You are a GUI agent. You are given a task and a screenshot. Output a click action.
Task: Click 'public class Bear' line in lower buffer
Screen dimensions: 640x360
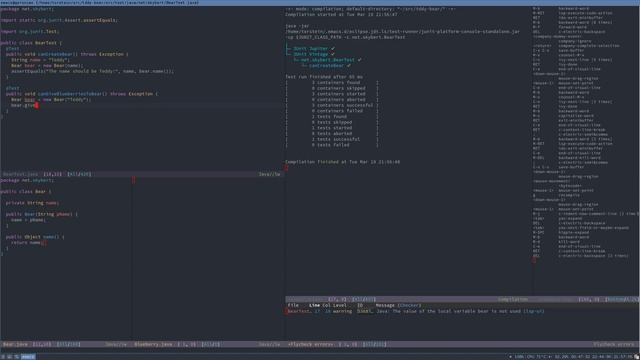(26, 191)
